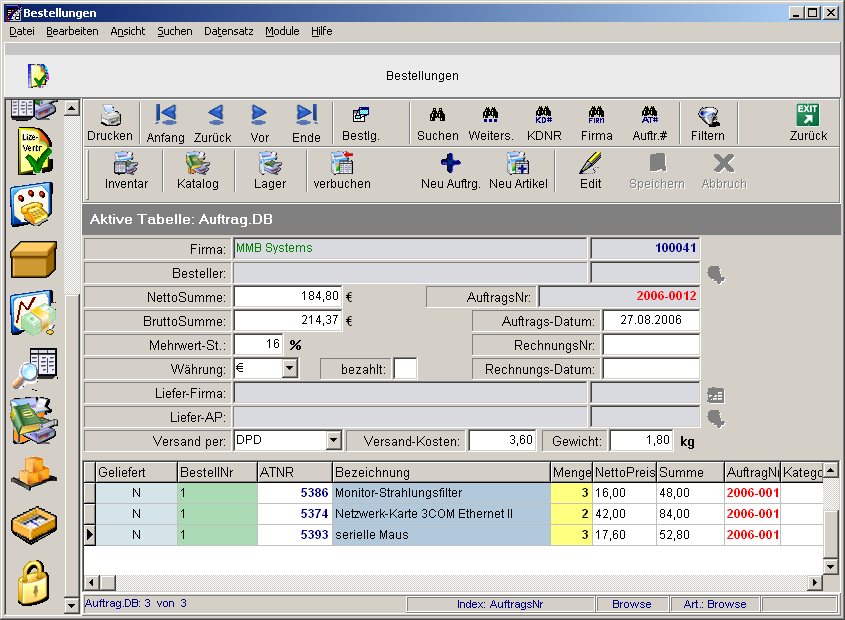The width and height of the screenshot is (845, 620).
Task: Open the Inventar toolbar icon
Action: pos(126,164)
